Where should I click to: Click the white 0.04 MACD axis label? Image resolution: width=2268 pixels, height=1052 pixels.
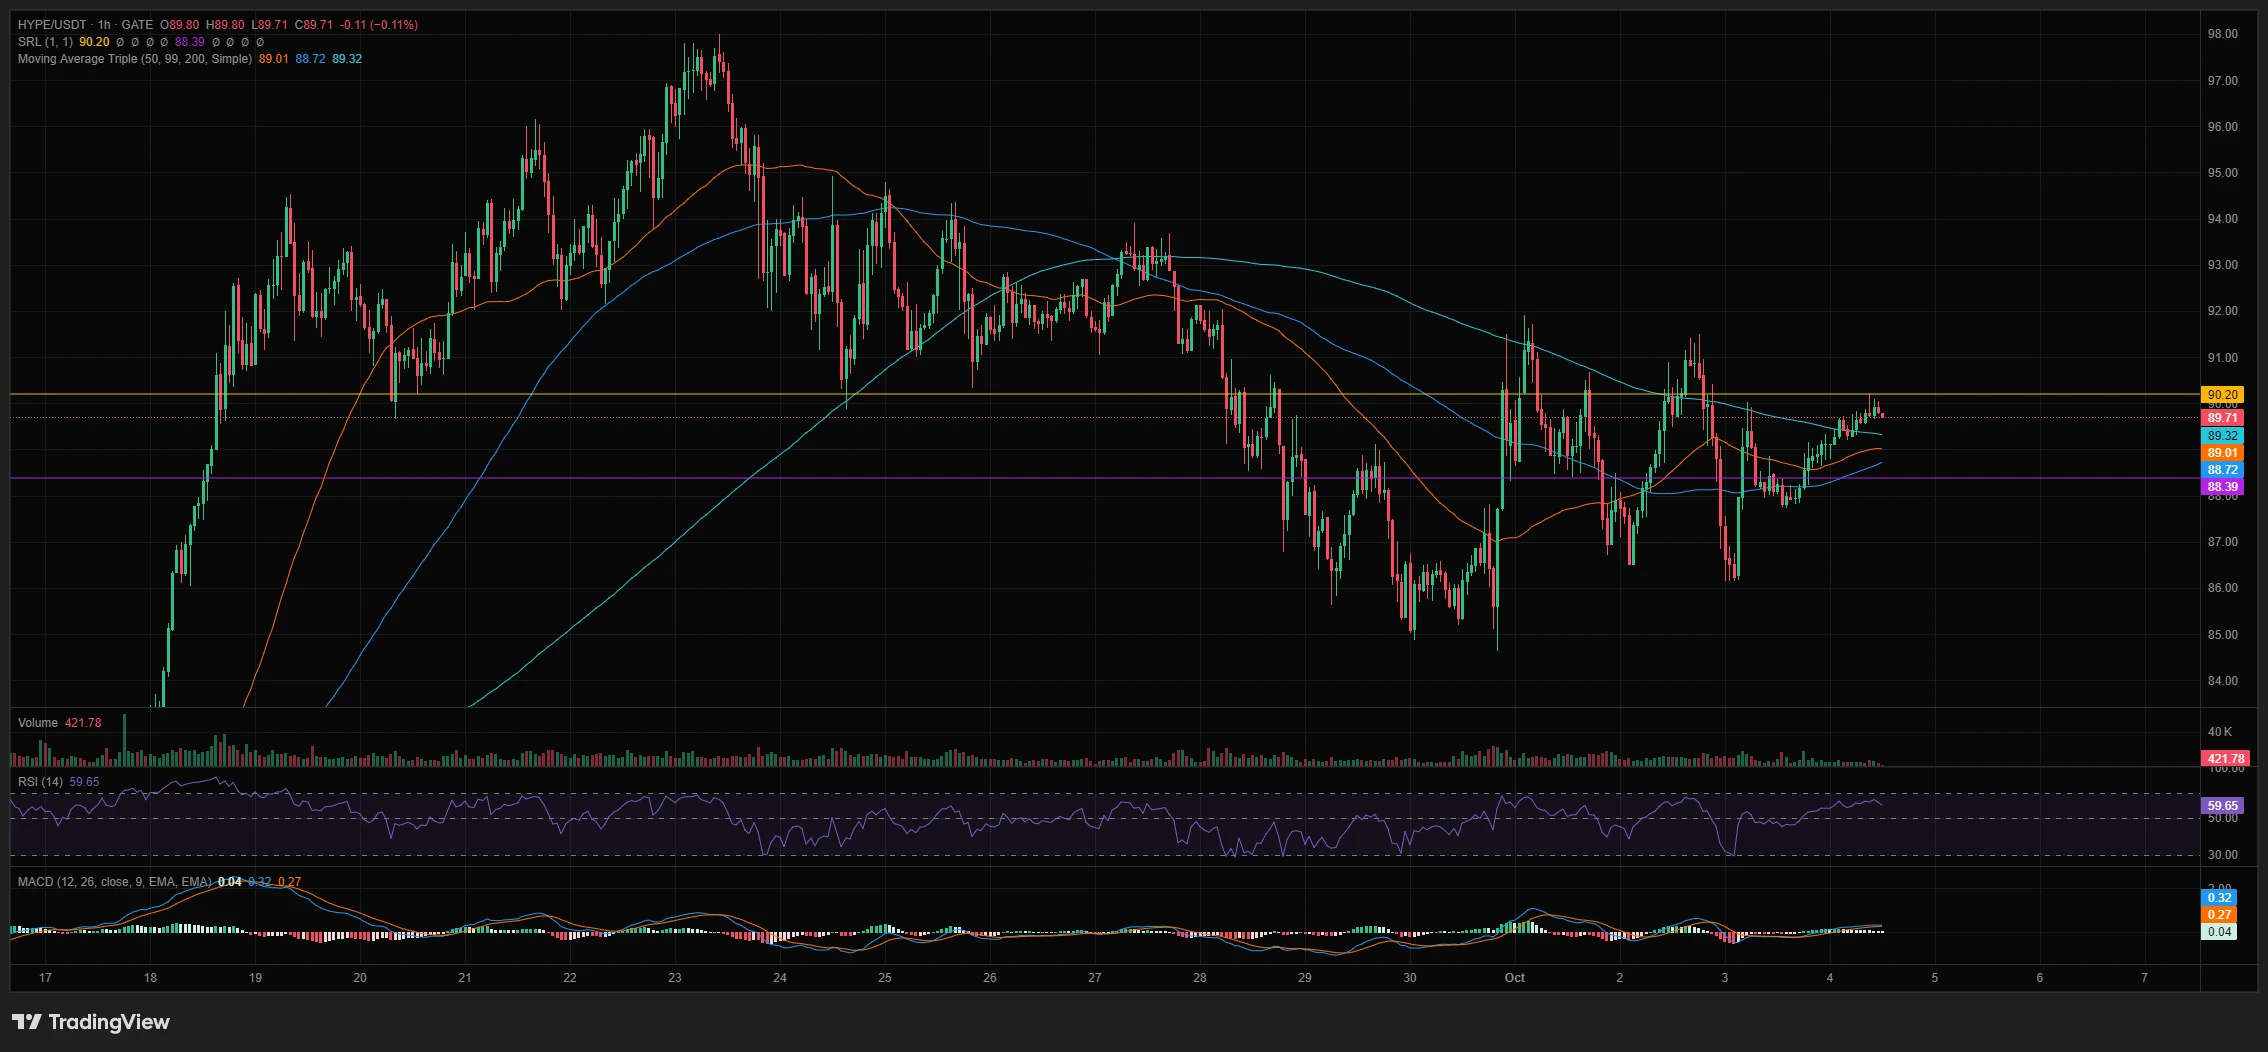click(x=2219, y=932)
